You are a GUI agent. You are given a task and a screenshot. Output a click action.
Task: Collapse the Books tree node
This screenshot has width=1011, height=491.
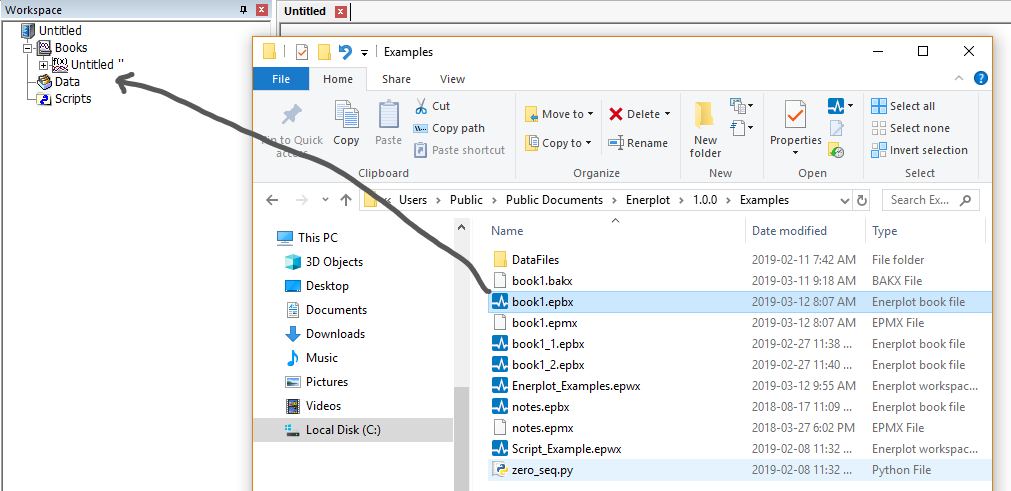[28, 48]
